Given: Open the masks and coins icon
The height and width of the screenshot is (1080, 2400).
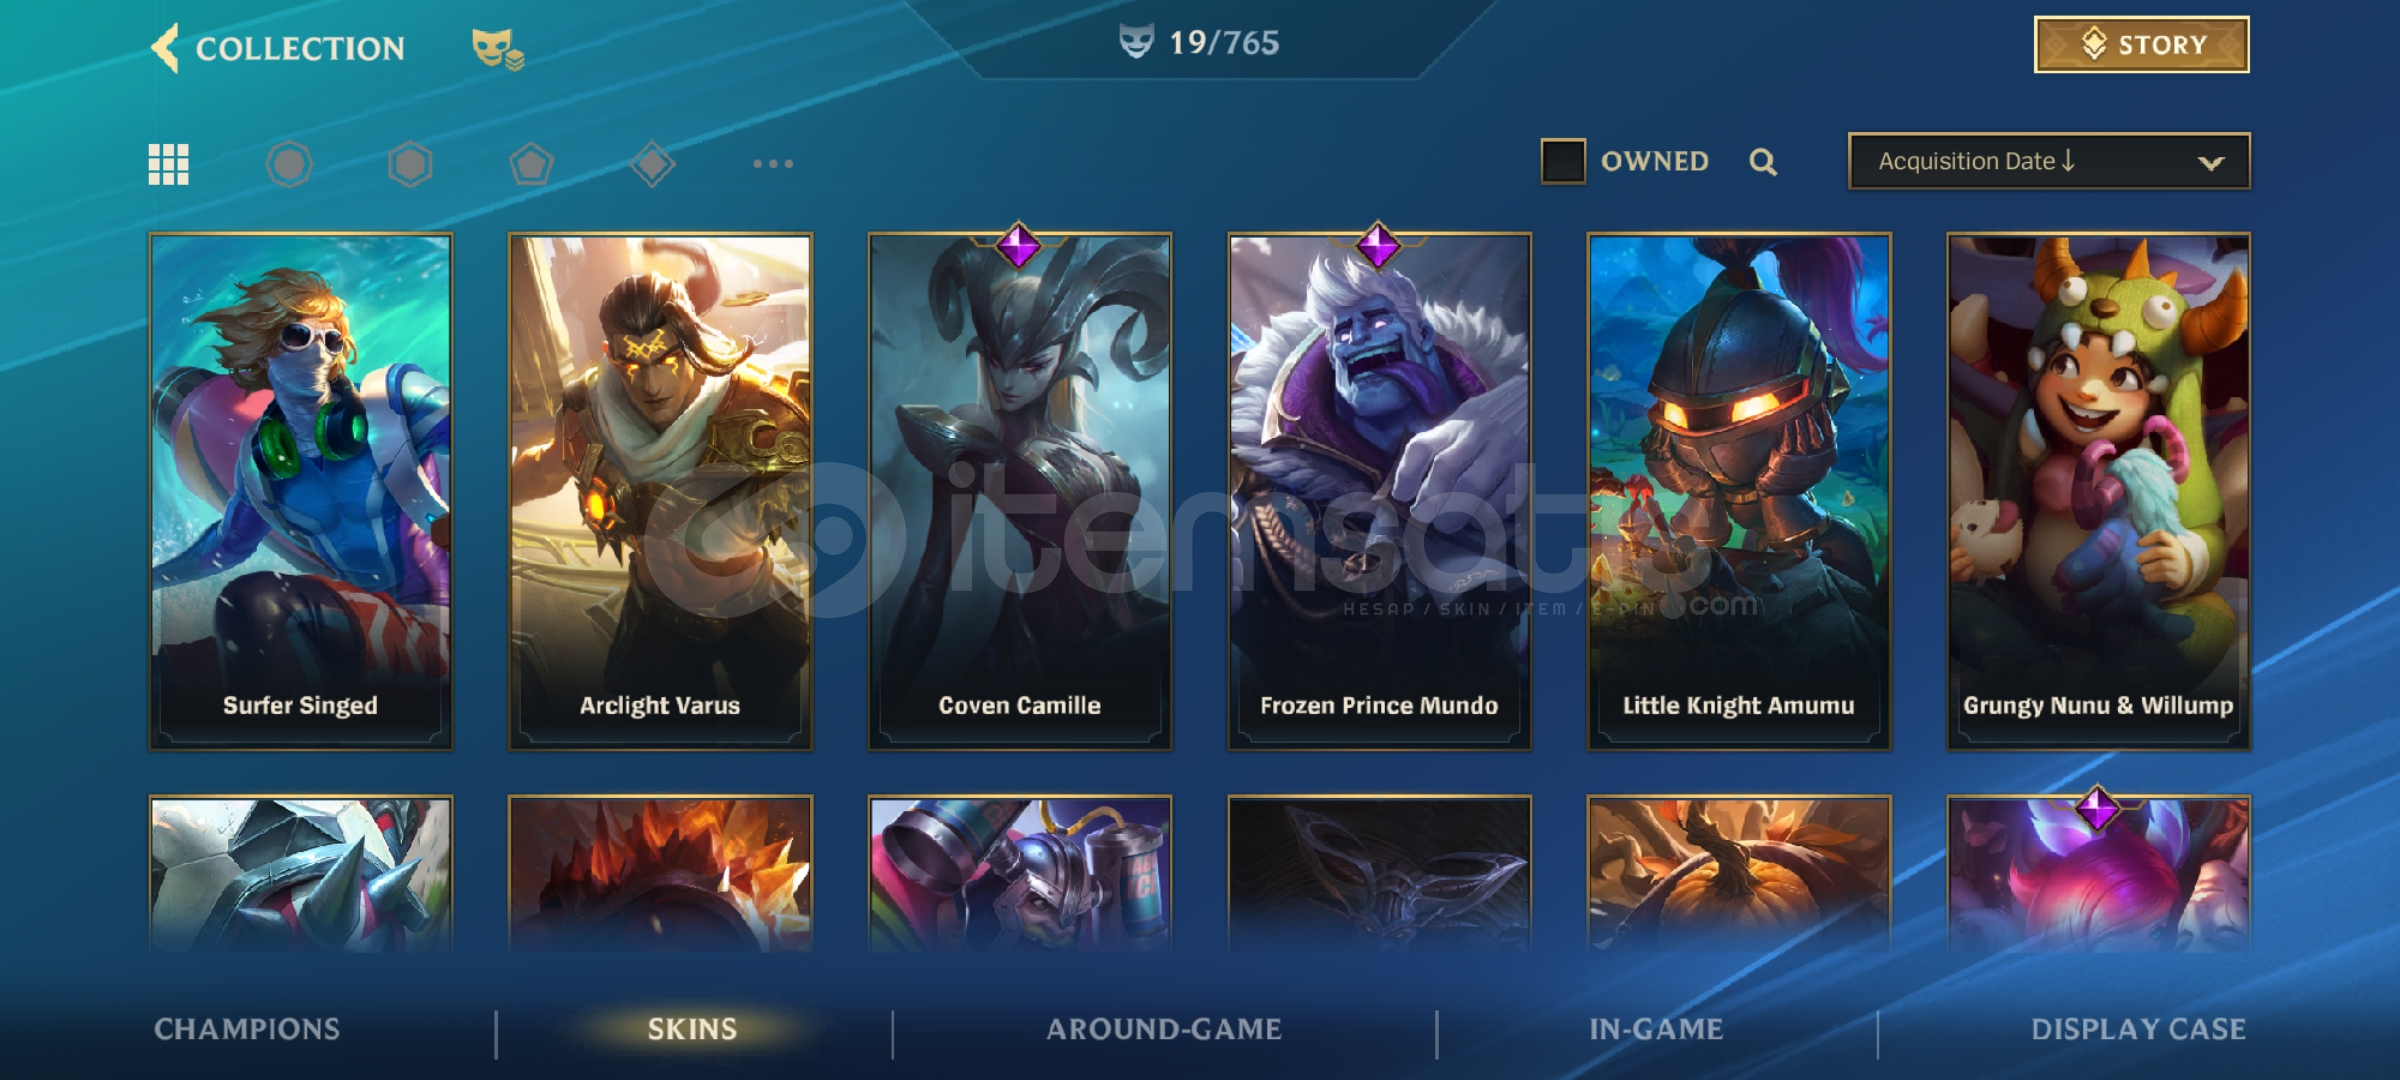Looking at the screenshot, I should 497,48.
